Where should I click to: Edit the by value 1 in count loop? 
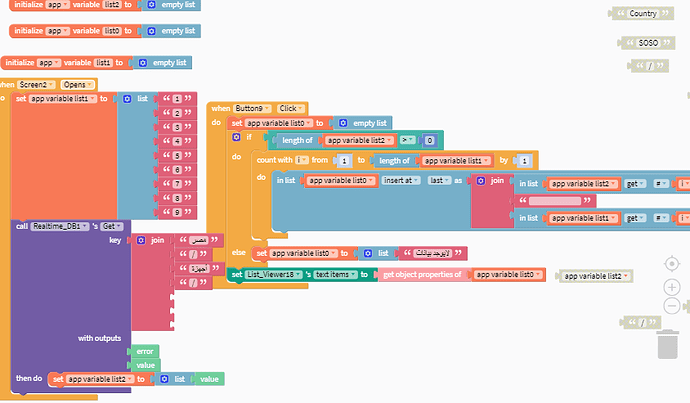(524, 161)
